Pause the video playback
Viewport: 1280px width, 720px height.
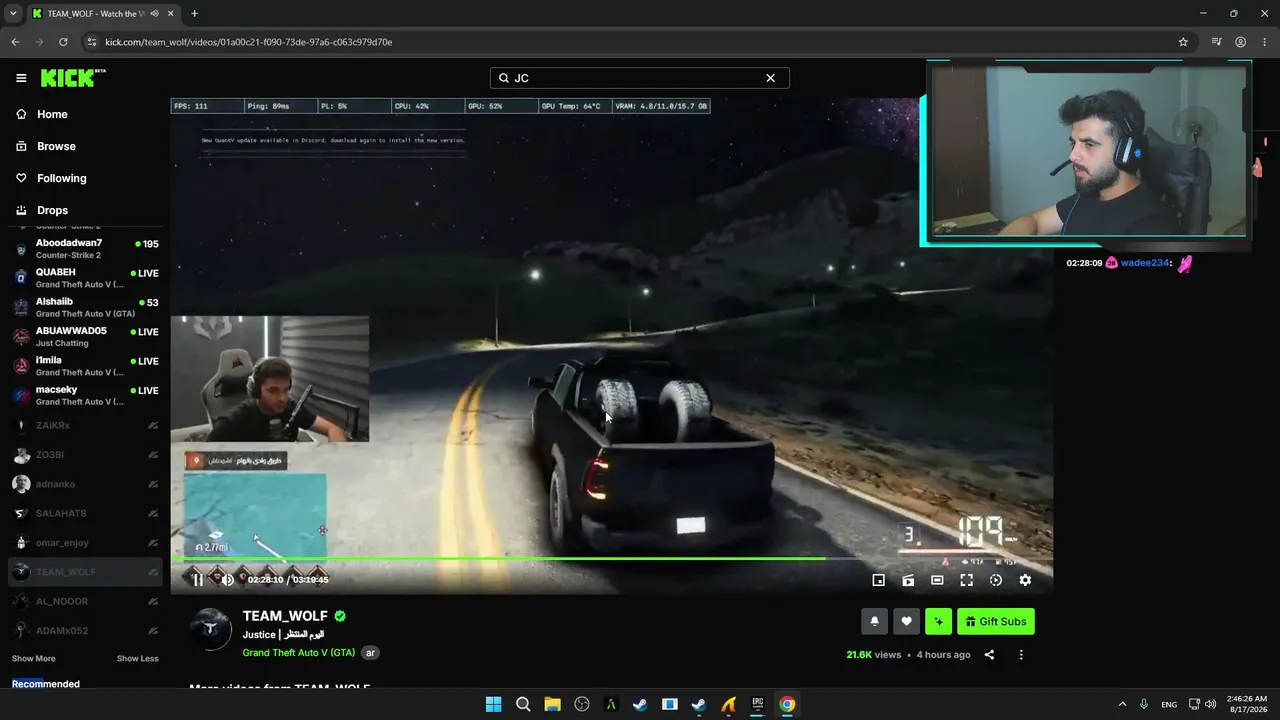click(x=198, y=580)
